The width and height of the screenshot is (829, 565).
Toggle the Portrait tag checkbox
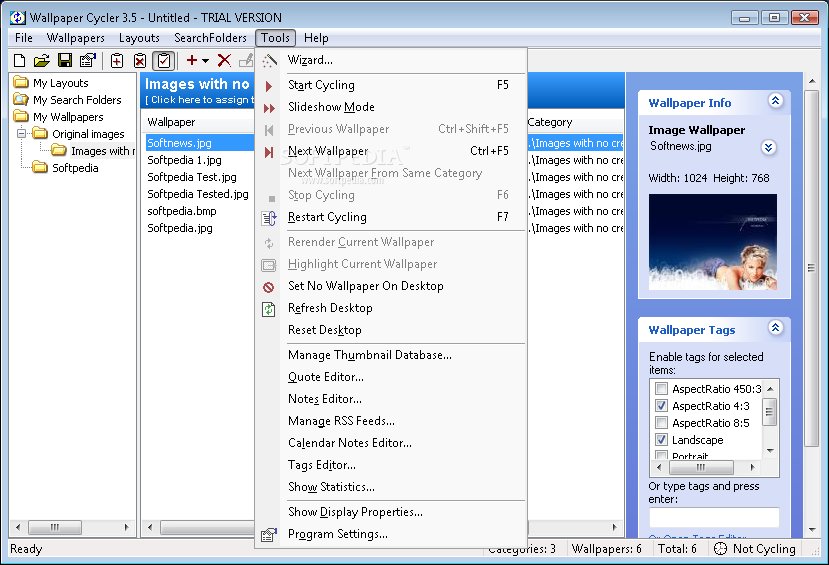click(x=661, y=455)
